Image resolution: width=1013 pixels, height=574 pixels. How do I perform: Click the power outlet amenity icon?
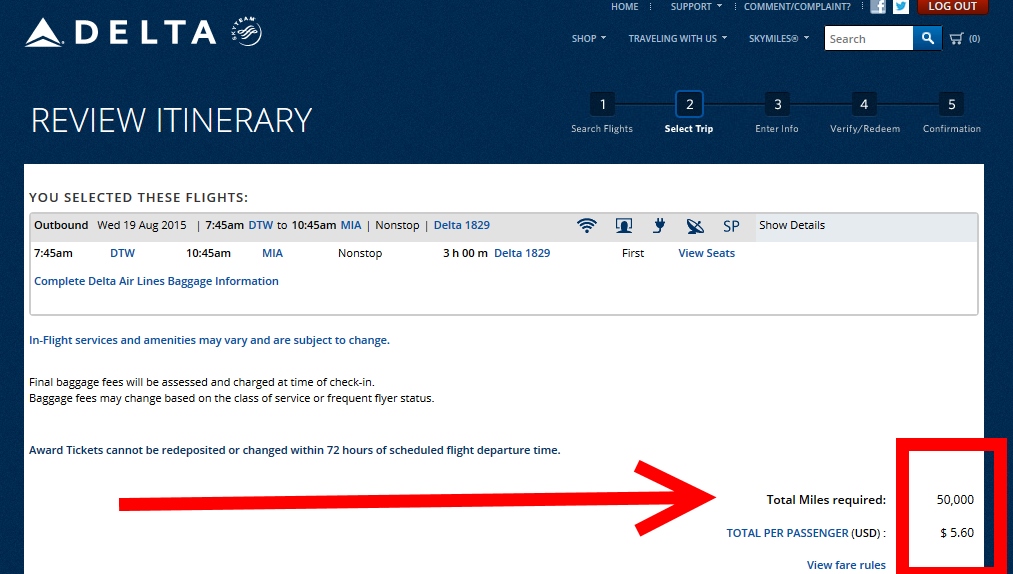coord(659,226)
